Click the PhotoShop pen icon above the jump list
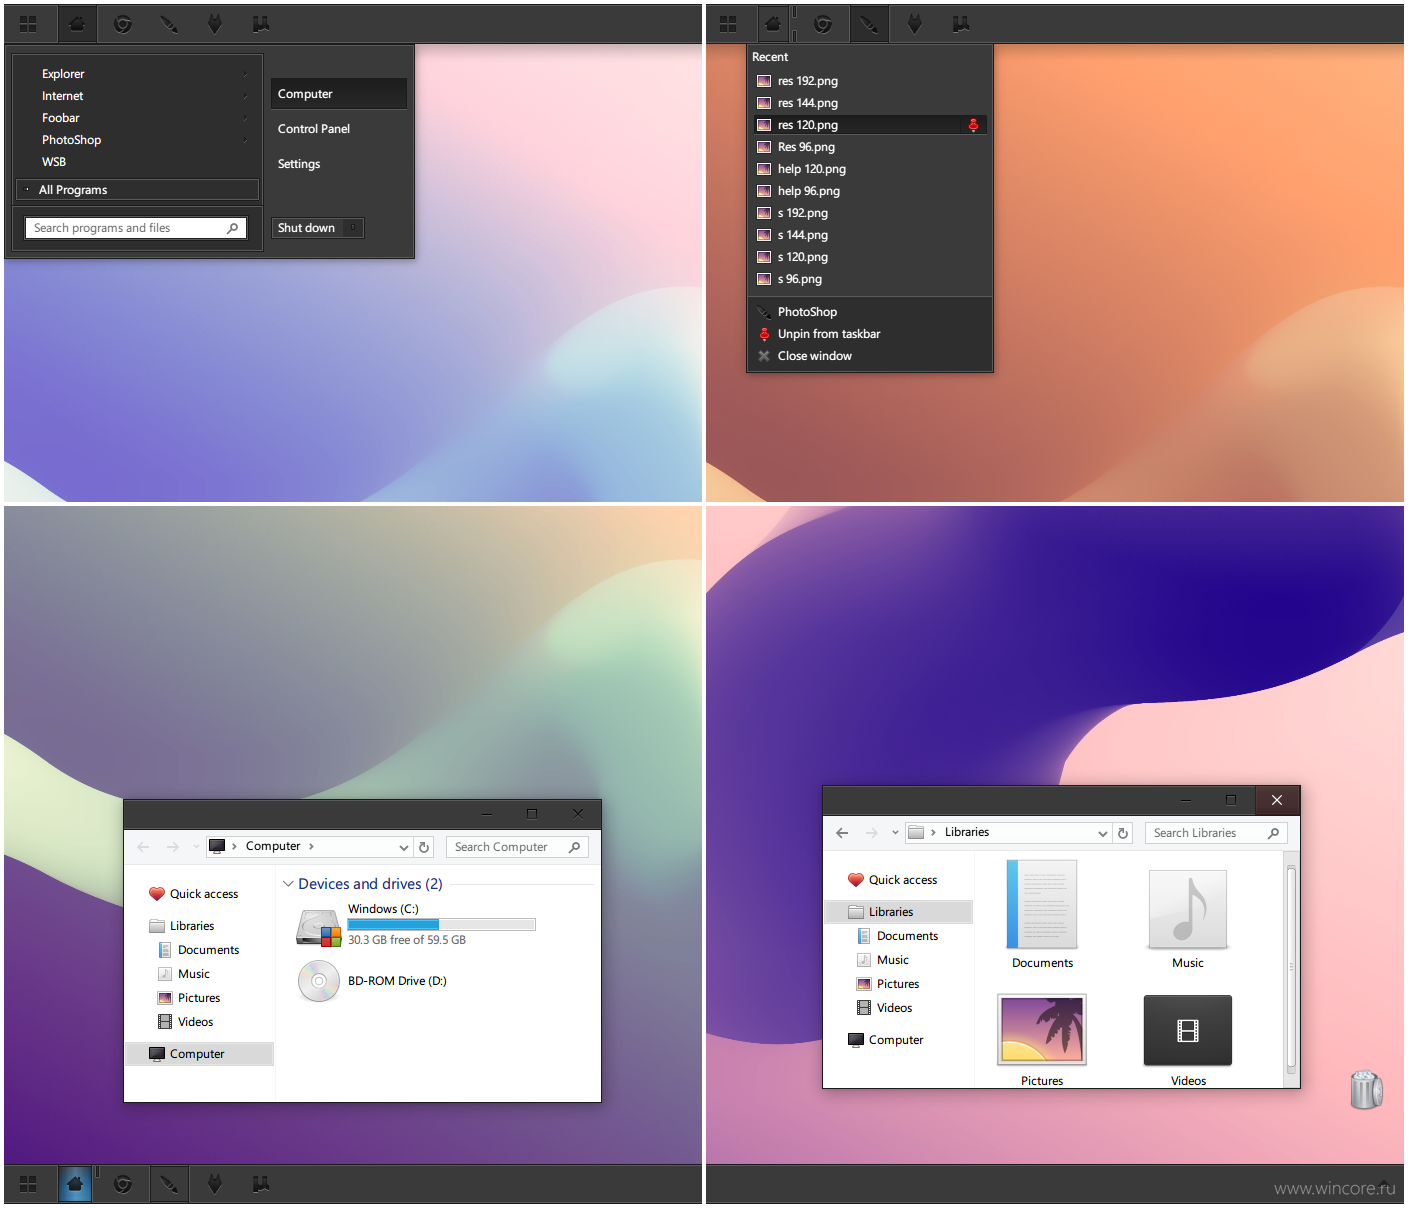The image size is (1408, 1208). 869,24
